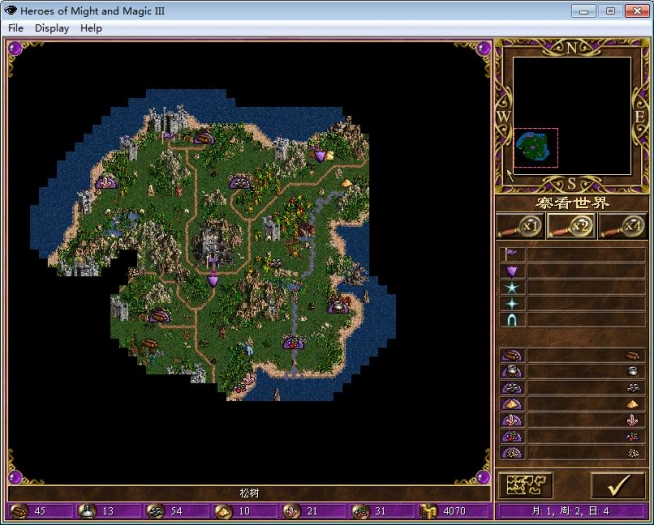The image size is (654, 525).
Task: Click the gem pond marker on southern river
Action: coord(293,343)
